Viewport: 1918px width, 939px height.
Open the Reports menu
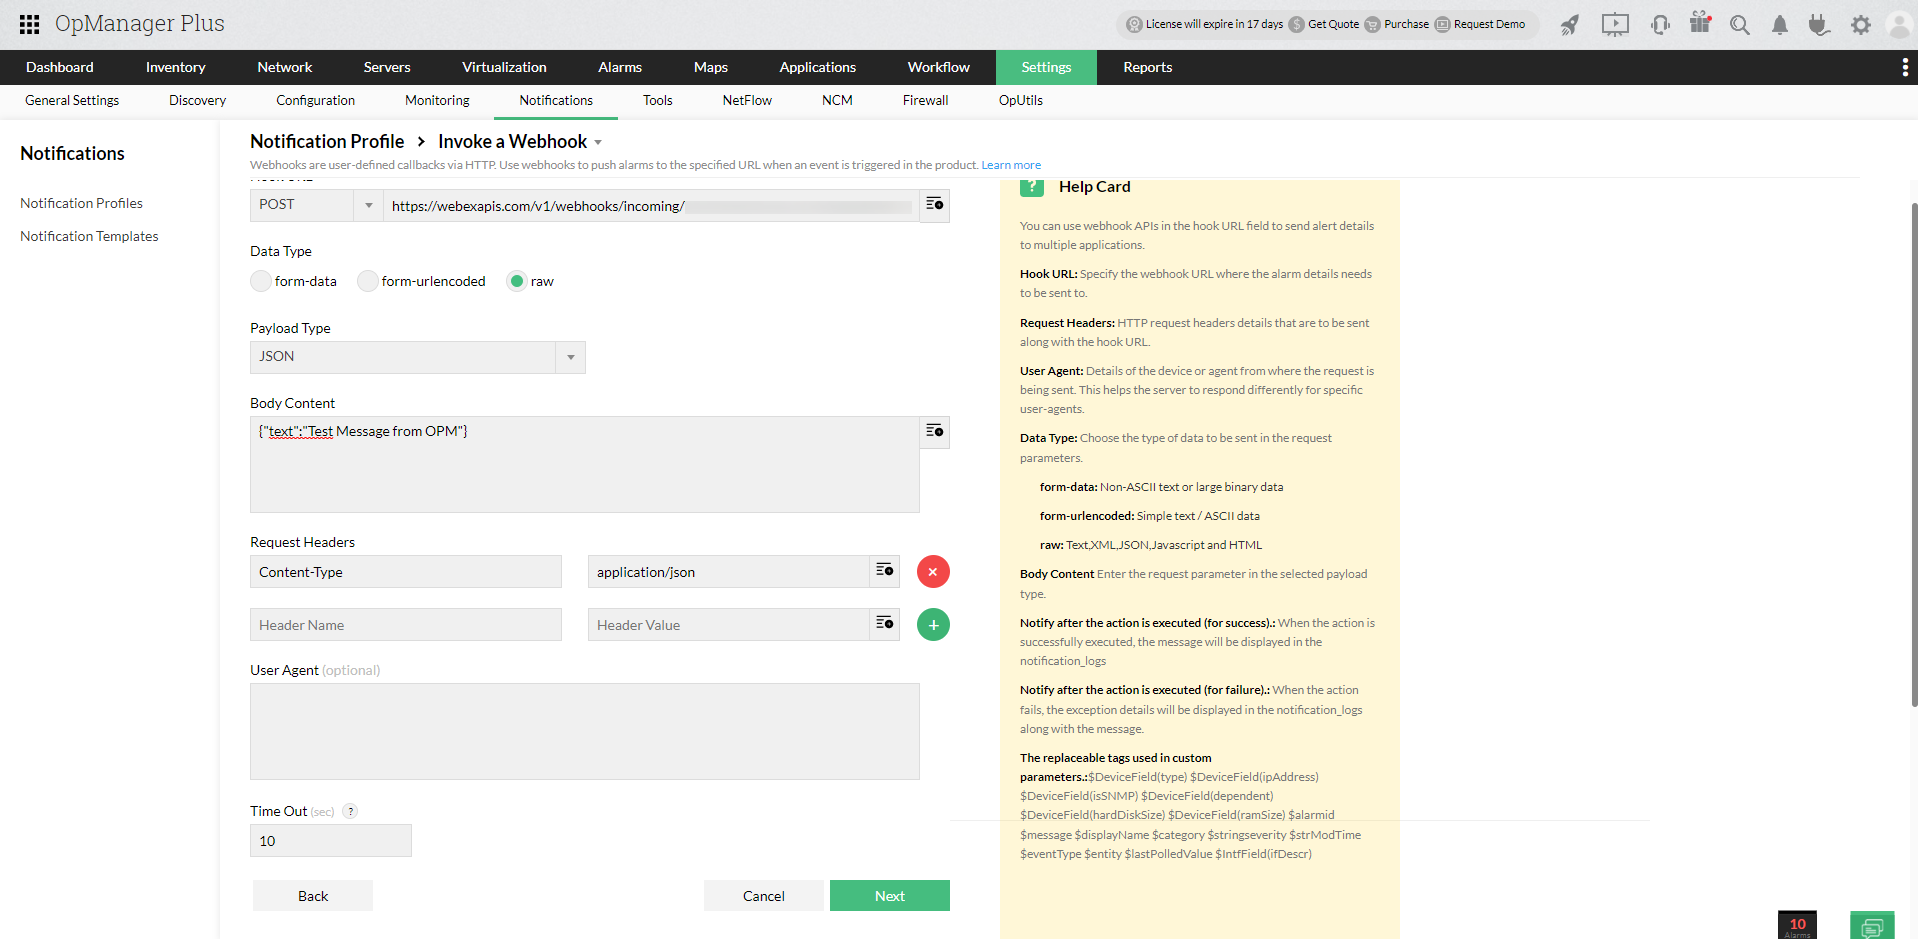point(1146,67)
